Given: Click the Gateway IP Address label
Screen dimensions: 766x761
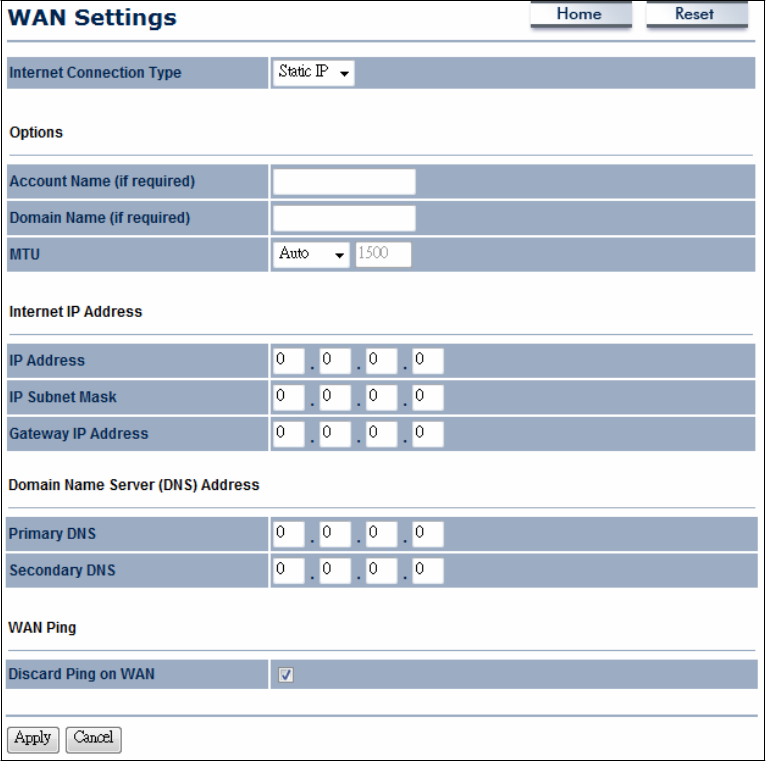Looking at the screenshot, I should pos(79,434).
